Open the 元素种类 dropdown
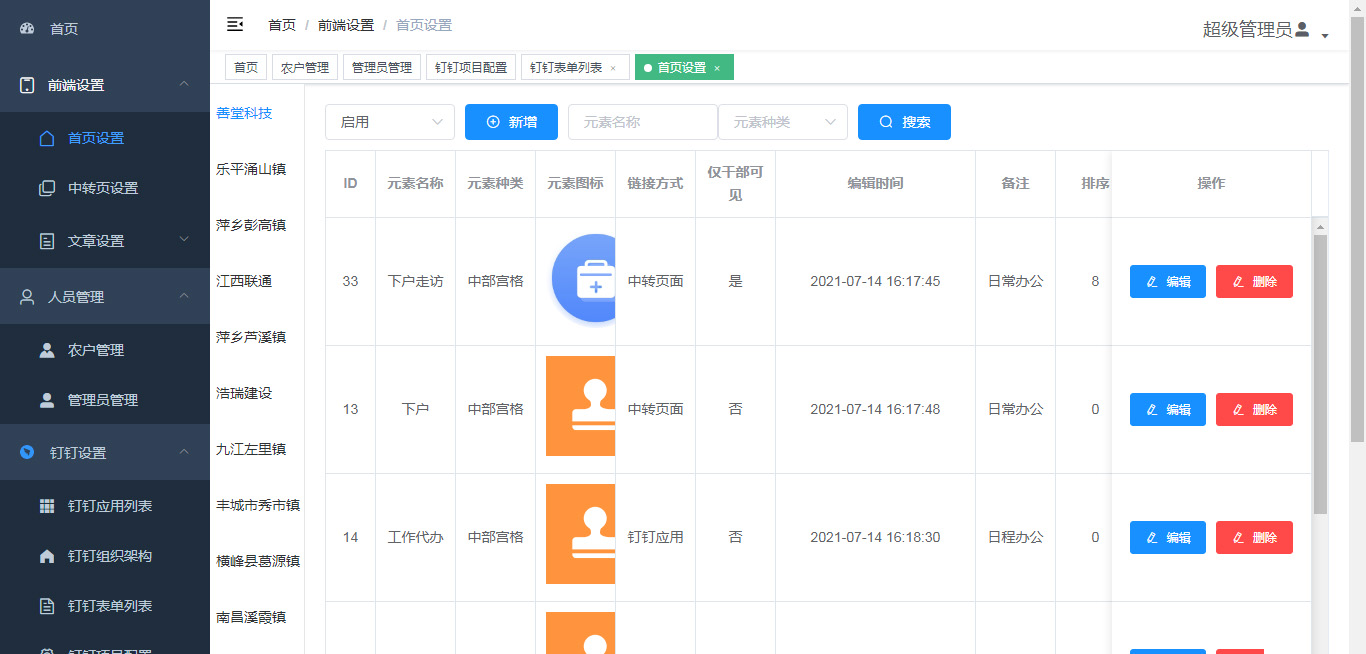 click(x=782, y=122)
